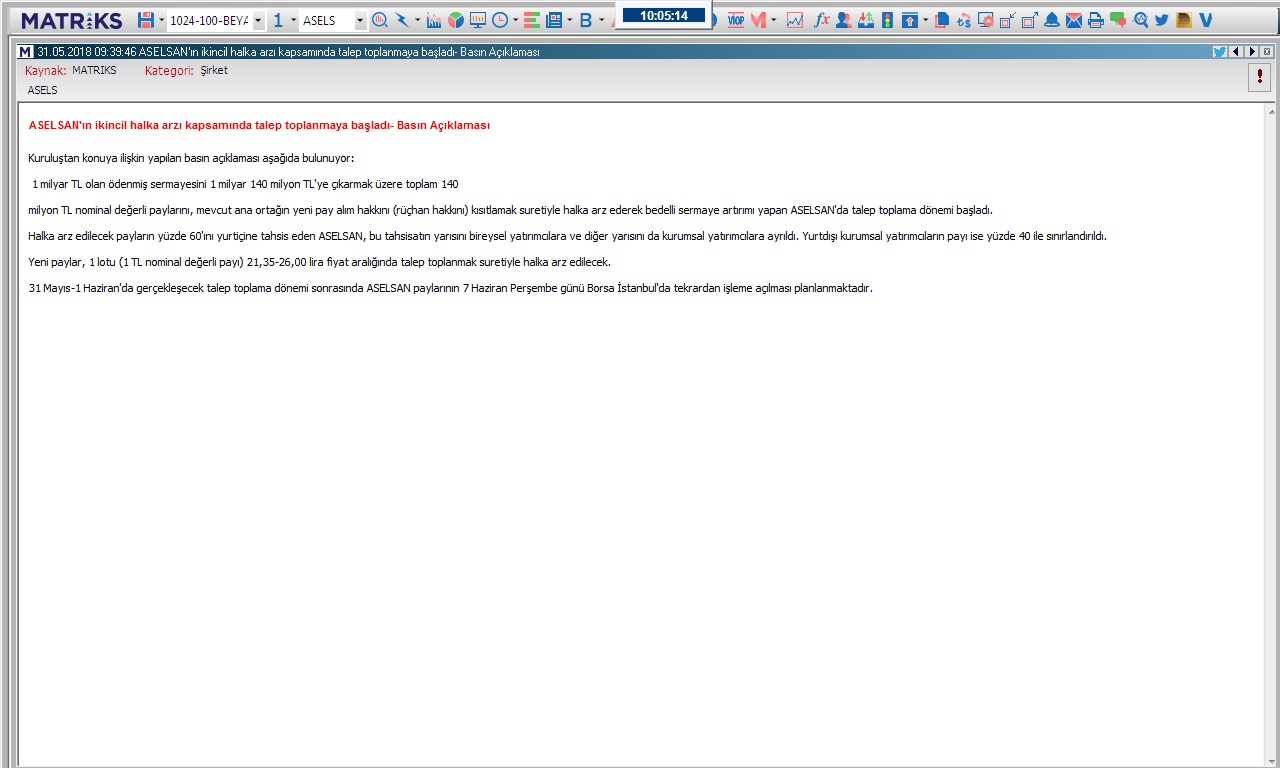Screen dimensions: 1280x768
Task: Open the news page layout icon
Action: [x=554, y=20]
